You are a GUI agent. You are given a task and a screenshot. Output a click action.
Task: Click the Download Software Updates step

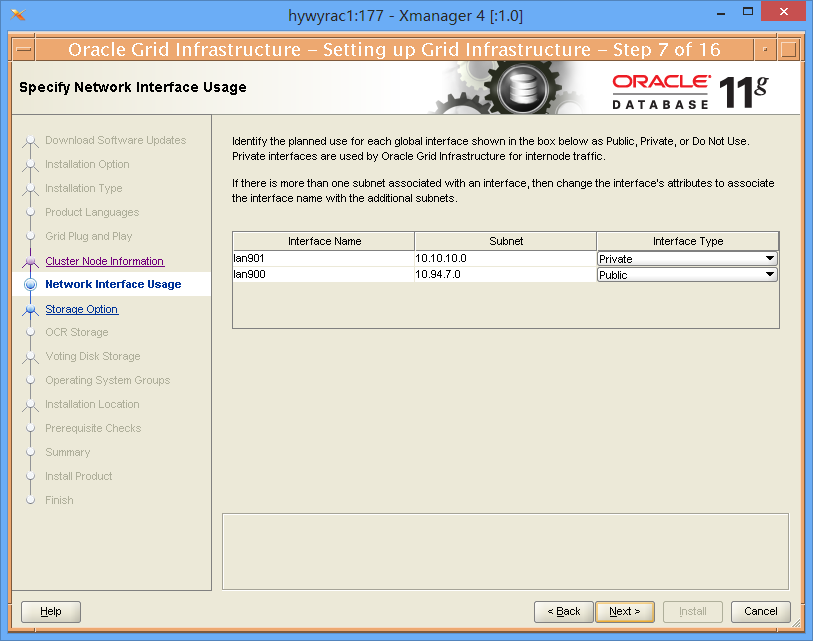[116, 140]
